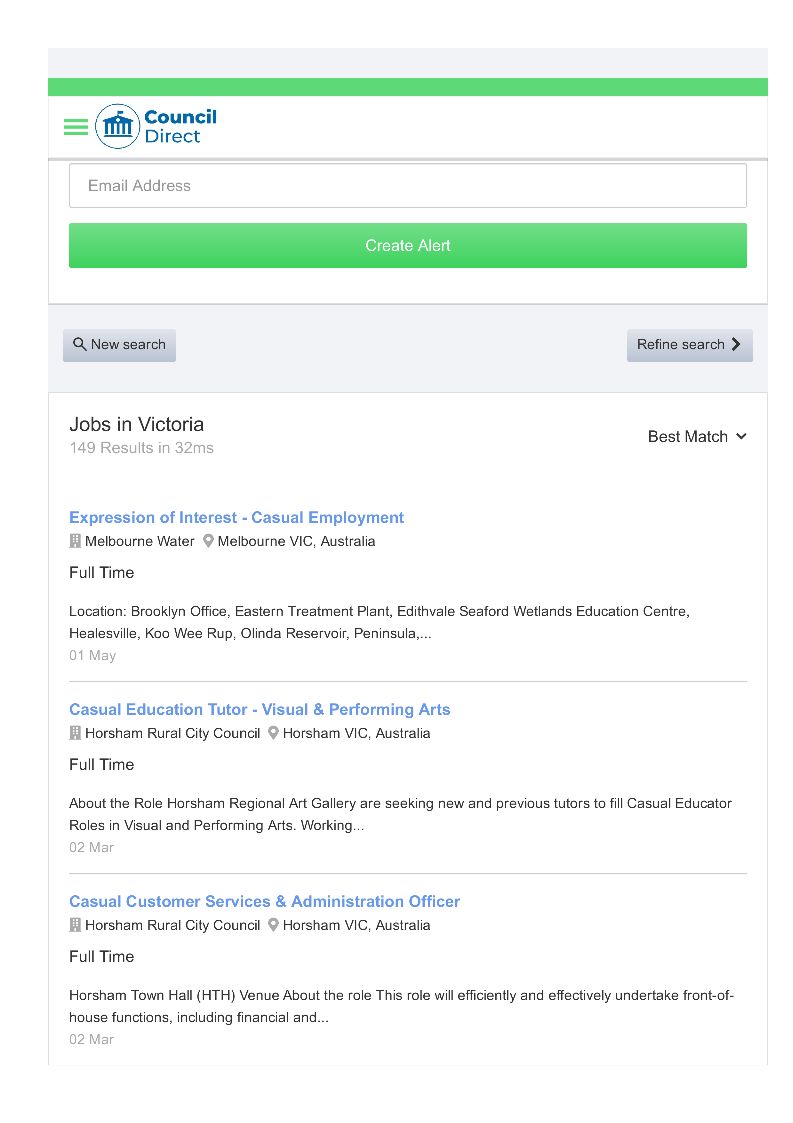Open Casual Education Tutor - Visual & Performing Arts
Image resolution: width=793 pixels, height=1123 pixels.
[x=259, y=709]
